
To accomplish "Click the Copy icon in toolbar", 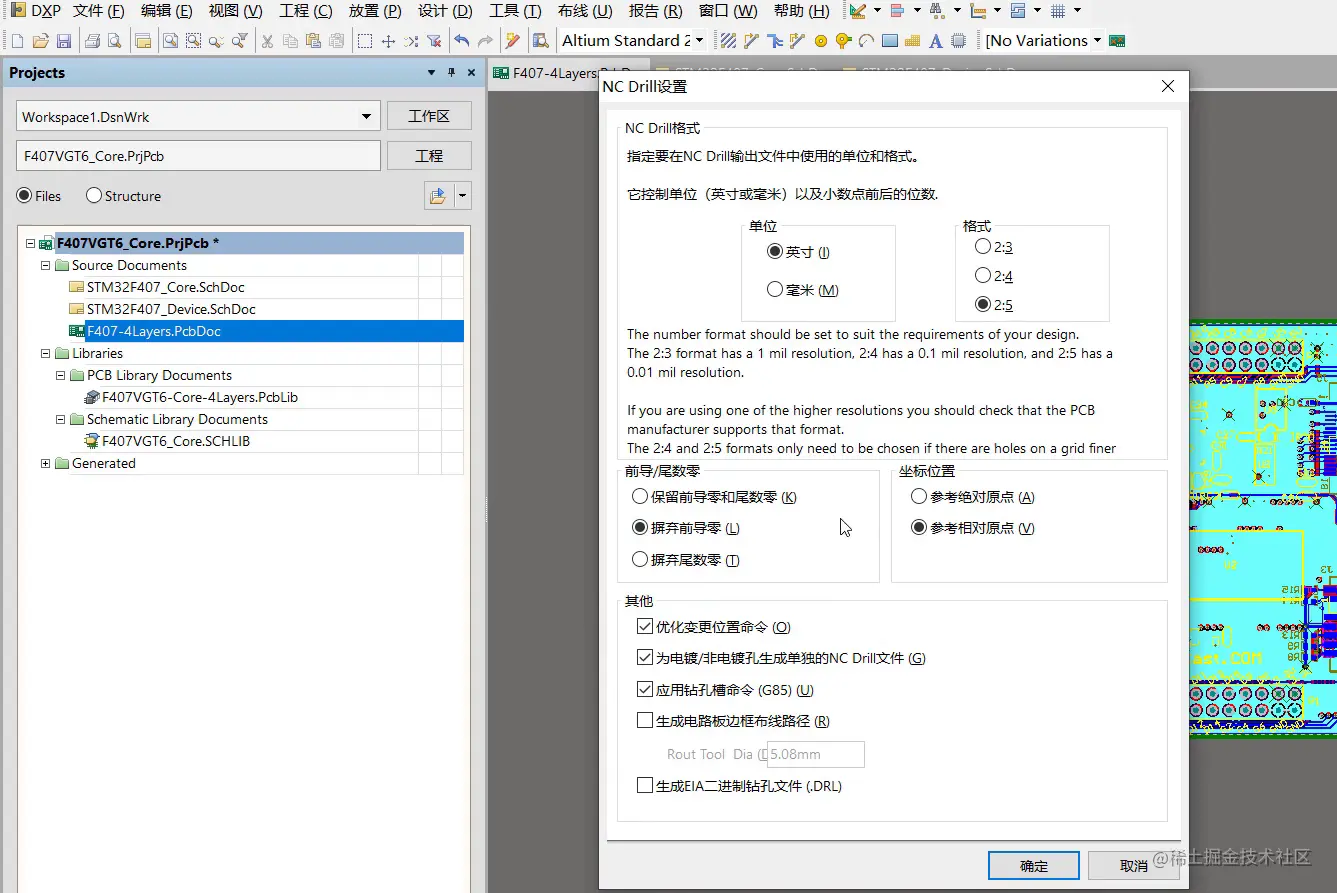I will point(290,41).
